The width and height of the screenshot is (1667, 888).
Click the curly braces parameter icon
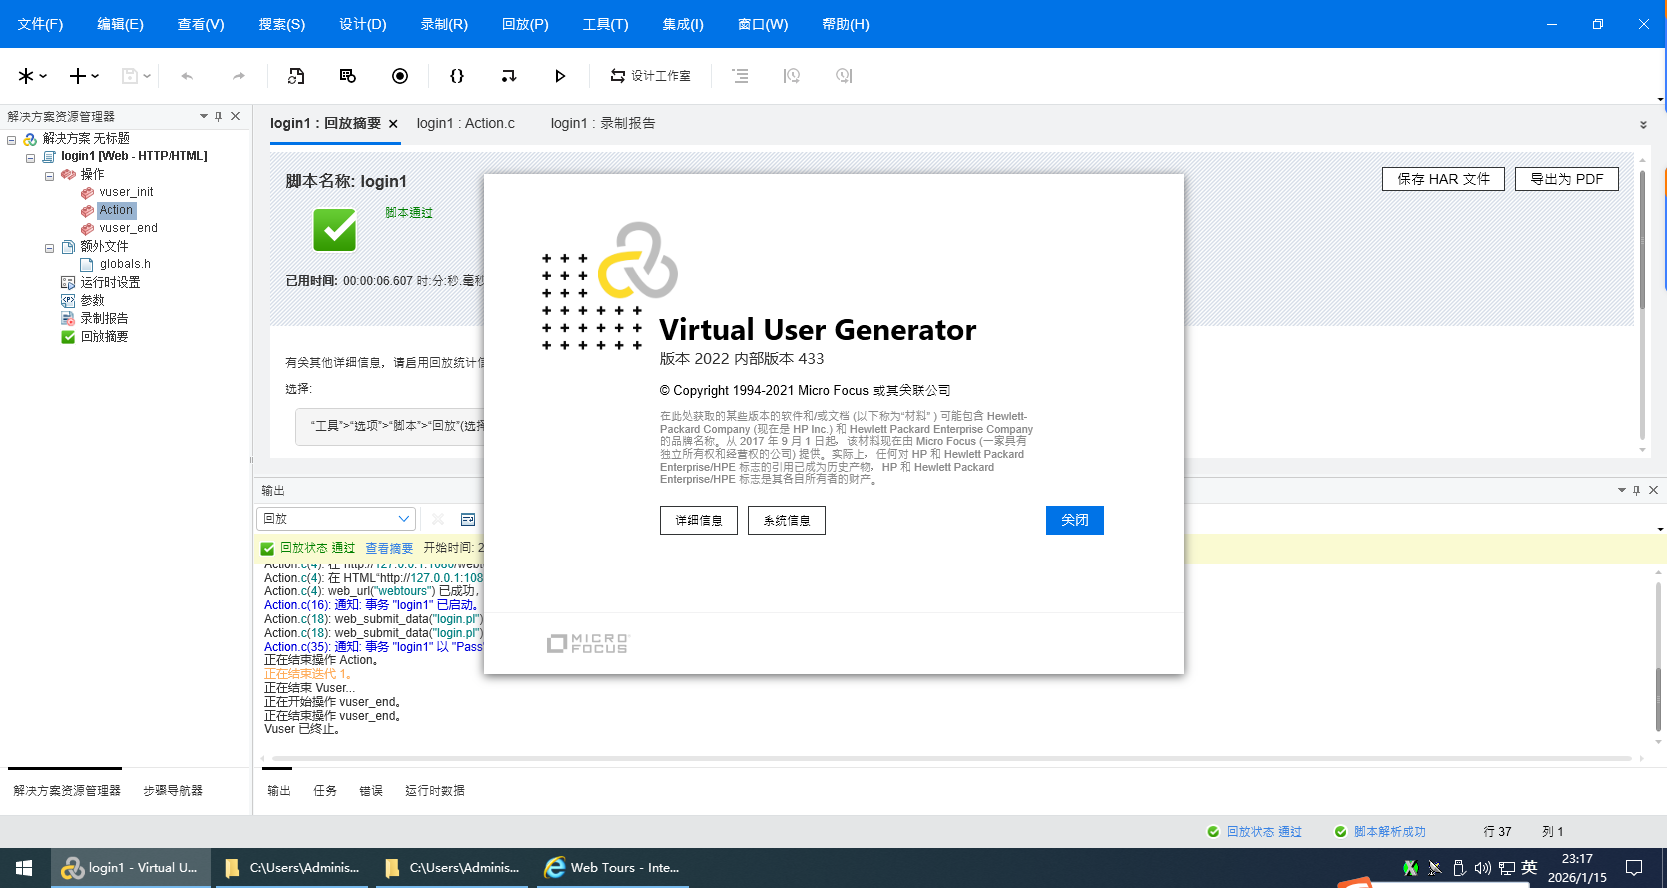[x=457, y=76]
